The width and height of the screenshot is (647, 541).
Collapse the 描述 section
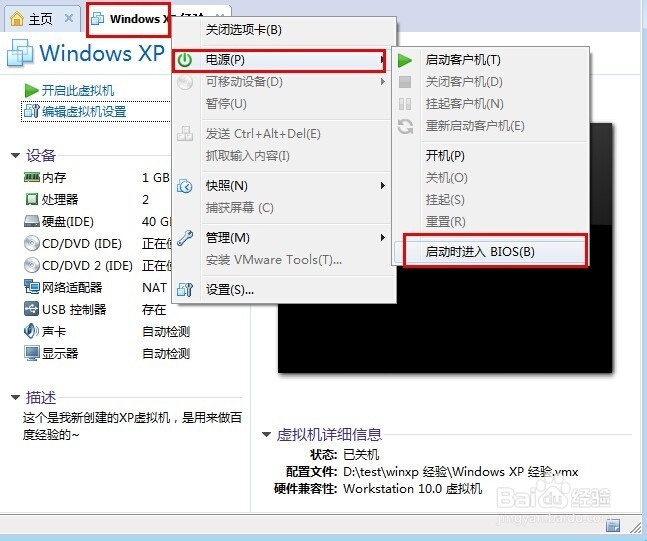15,398
